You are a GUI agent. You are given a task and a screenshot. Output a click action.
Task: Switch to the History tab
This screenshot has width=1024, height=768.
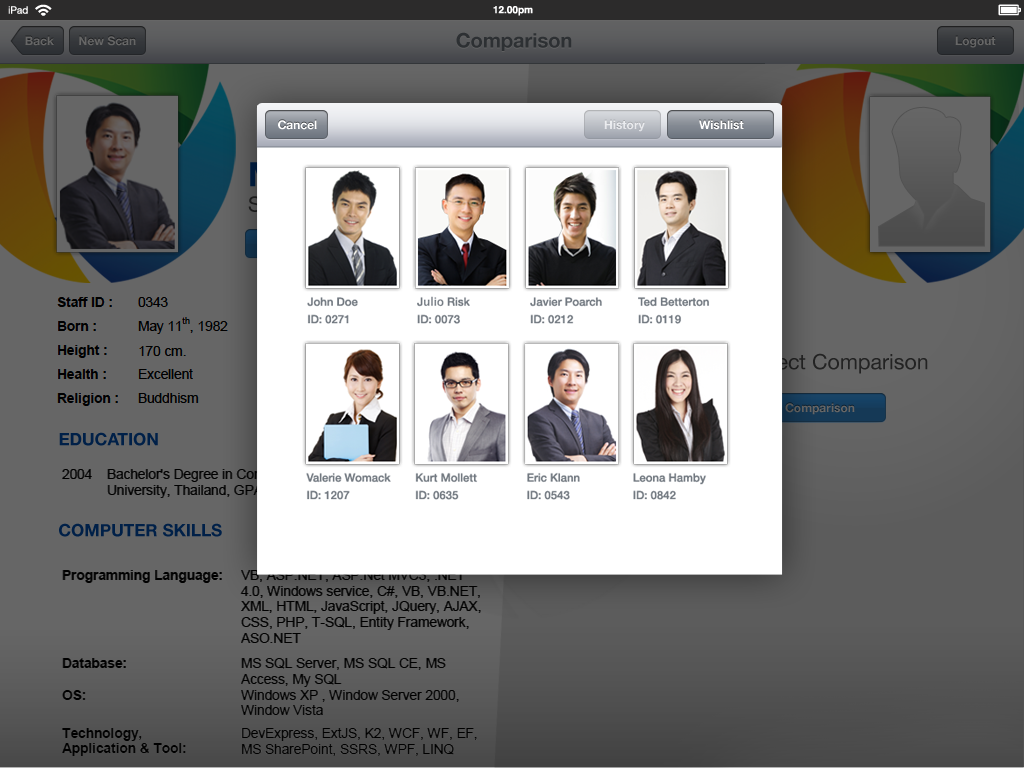click(x=622, y=125)
